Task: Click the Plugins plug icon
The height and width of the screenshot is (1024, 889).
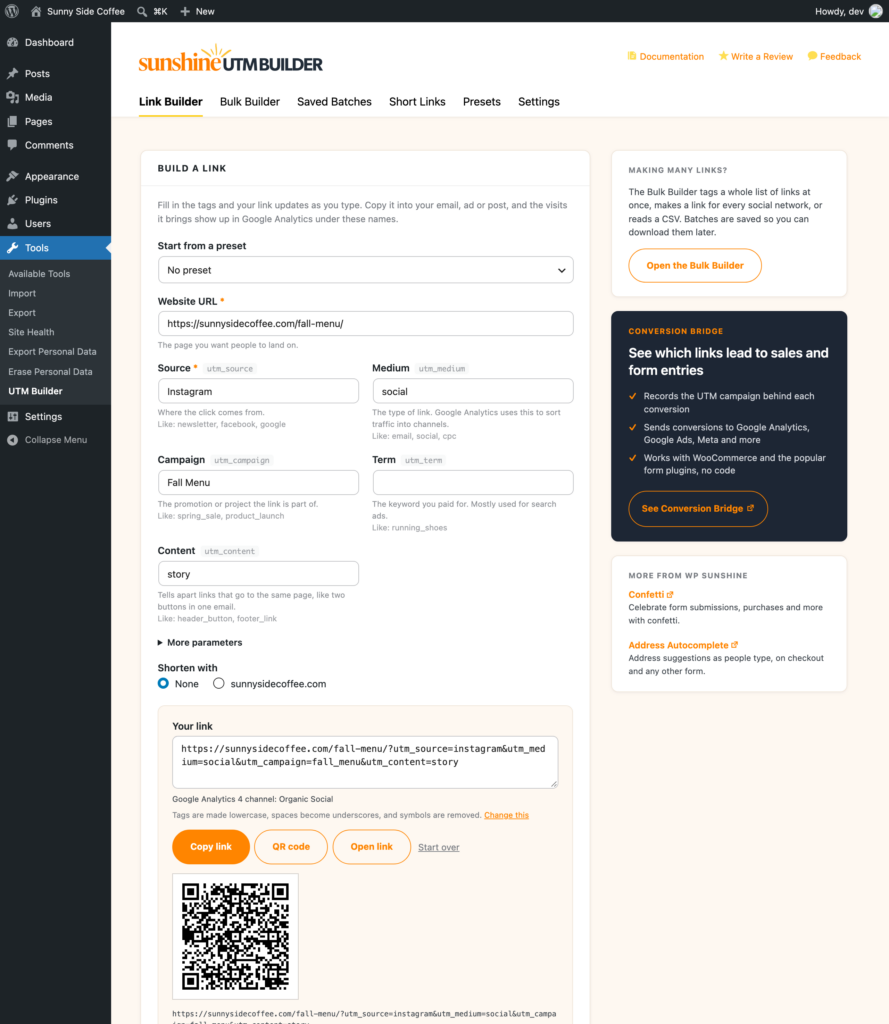Action: pos(12,200)
